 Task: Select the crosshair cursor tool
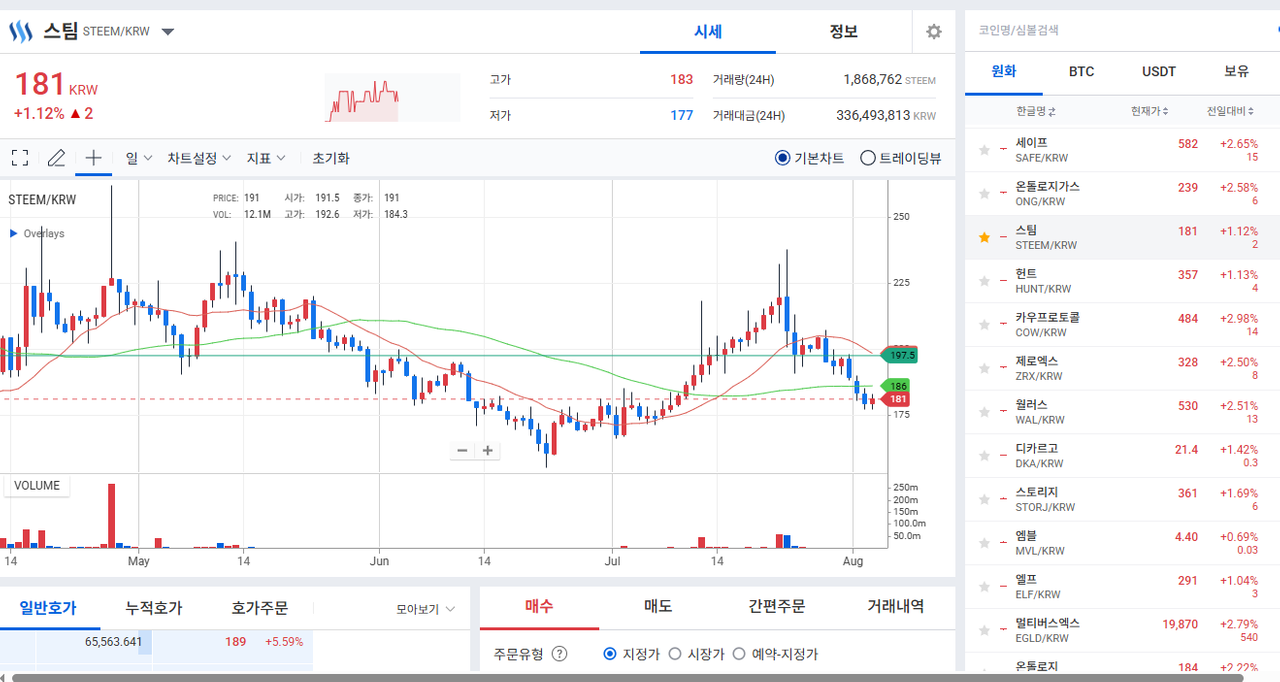pyautogui.click(x=94, y=158)
